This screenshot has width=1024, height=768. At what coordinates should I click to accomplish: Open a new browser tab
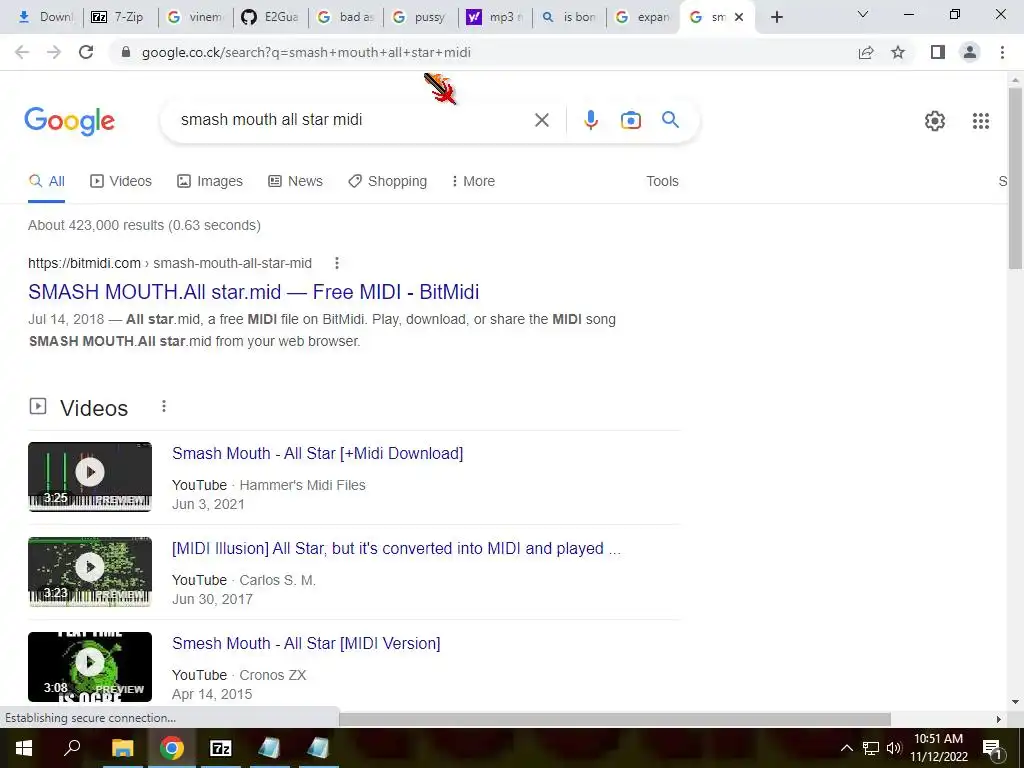coord(776,17)
